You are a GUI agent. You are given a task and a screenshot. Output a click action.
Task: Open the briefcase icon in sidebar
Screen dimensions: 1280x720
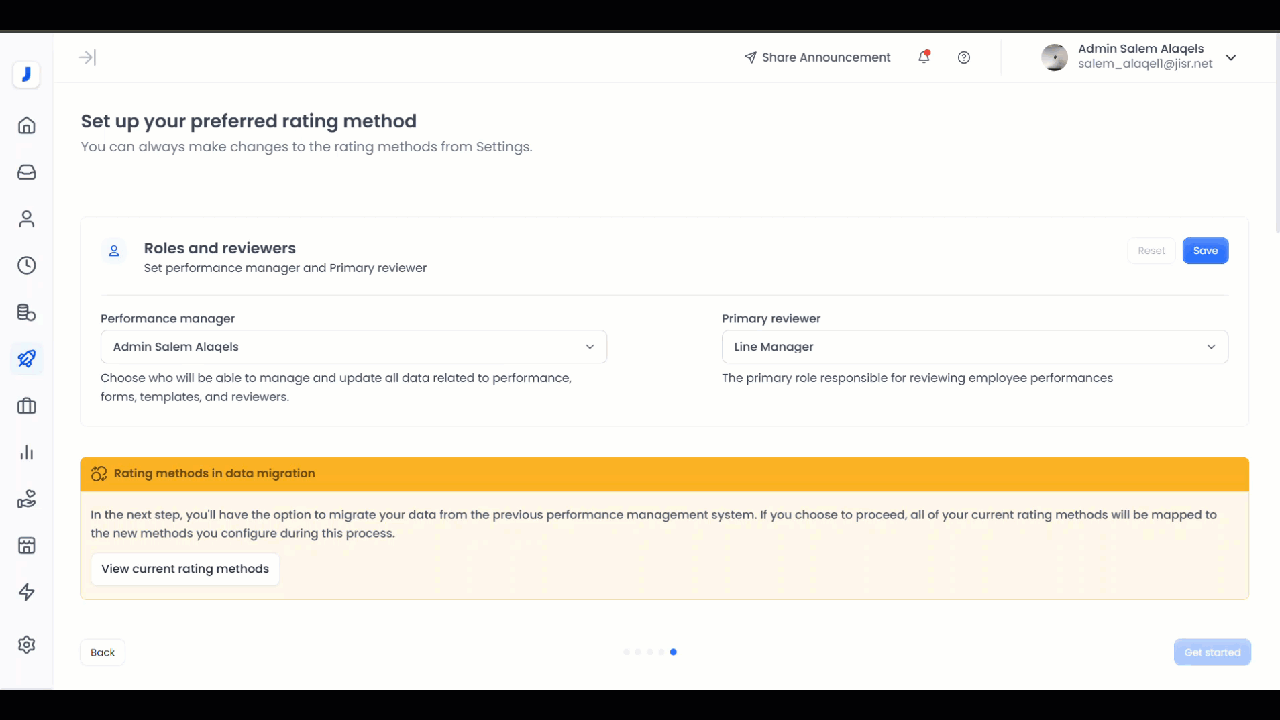pyautogui.click(x=27, y=405)
